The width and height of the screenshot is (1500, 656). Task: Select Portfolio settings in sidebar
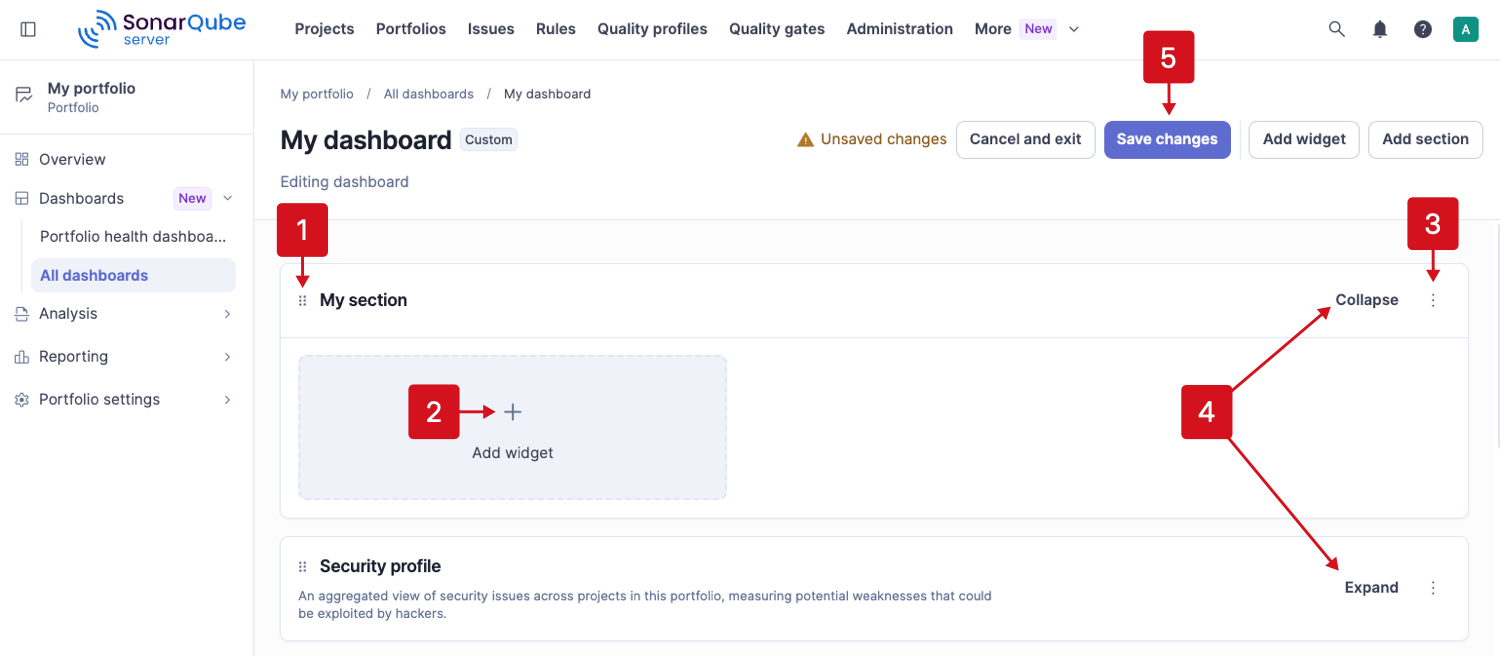[x=99, y=400]
